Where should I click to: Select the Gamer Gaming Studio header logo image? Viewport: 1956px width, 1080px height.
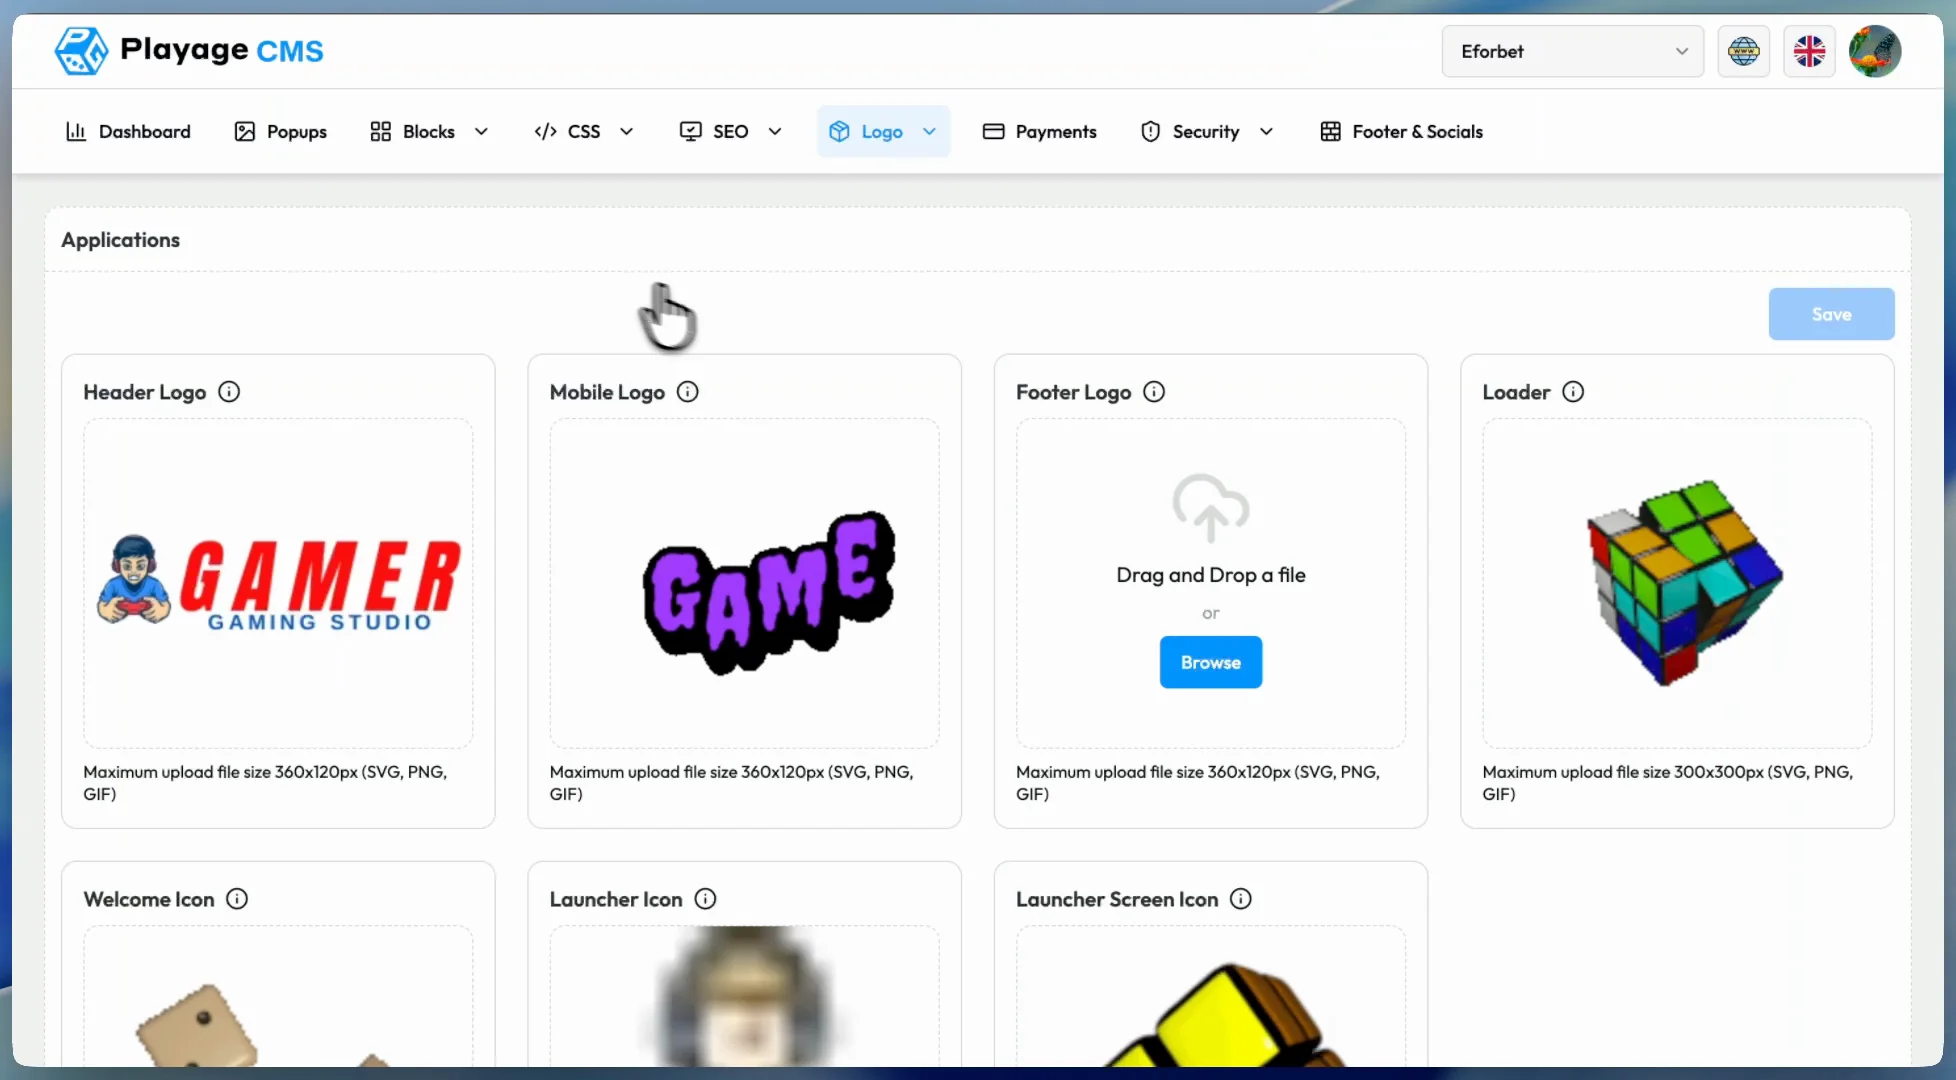279,583
